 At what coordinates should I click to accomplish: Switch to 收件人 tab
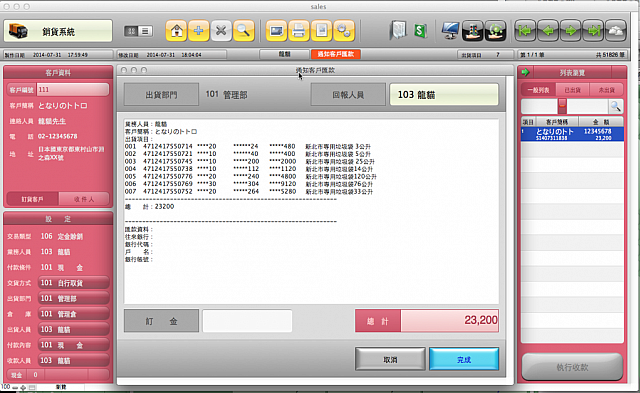point(84,199)
